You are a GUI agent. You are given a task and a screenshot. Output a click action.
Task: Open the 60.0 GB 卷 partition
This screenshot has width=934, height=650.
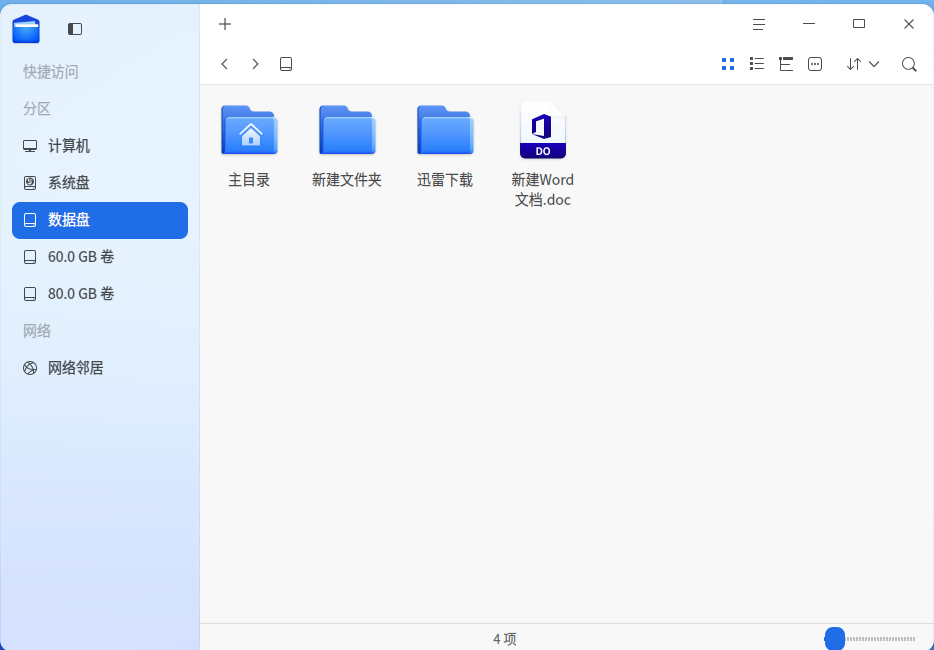click(x=100, y=257)
